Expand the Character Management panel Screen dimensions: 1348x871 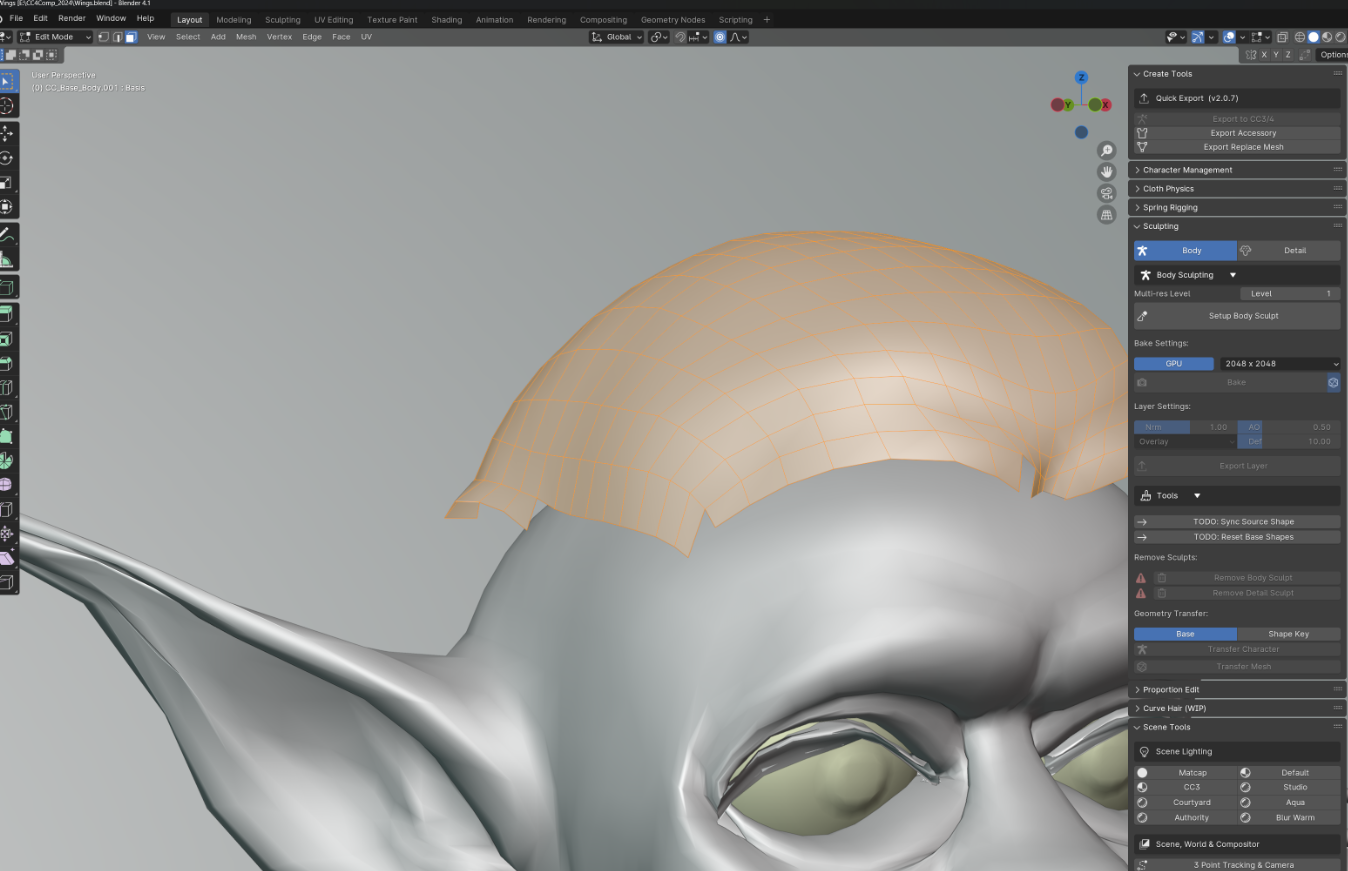[x=1238, y=170]
